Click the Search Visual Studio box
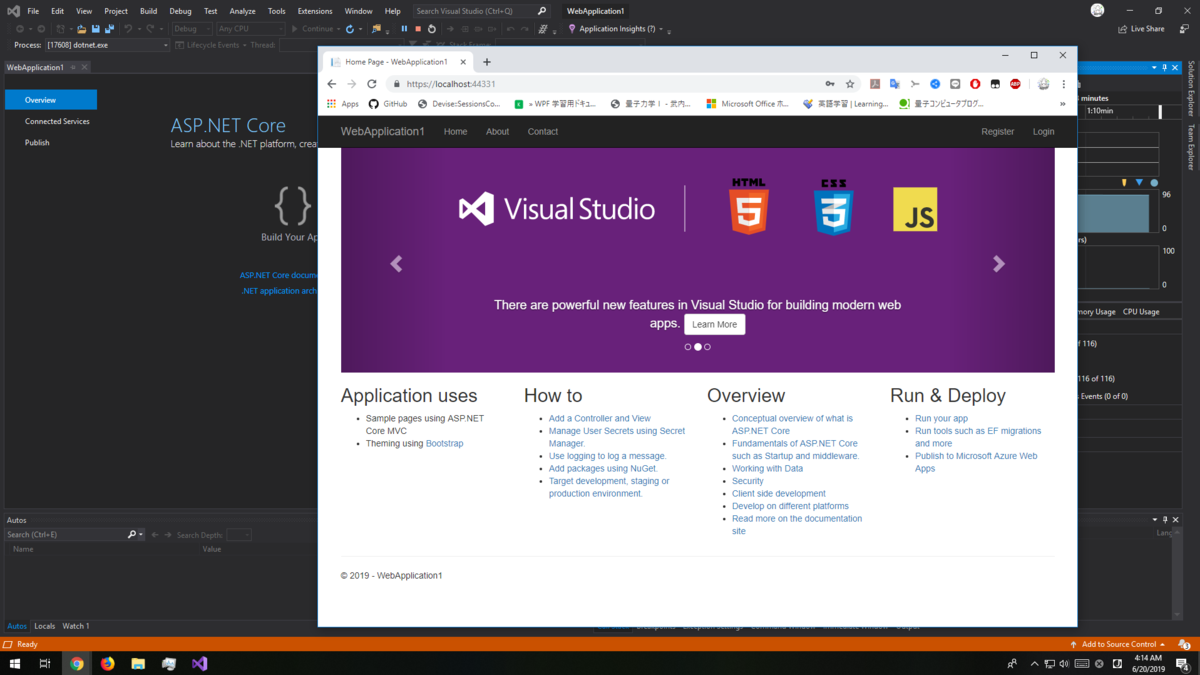The width and height of the screenshot is (1200, 675). coord(481,11)
